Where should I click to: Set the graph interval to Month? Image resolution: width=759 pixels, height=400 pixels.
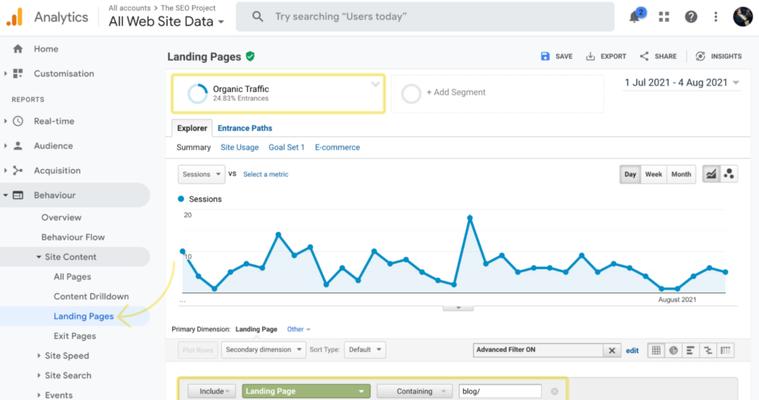click(x=681, y=174)
